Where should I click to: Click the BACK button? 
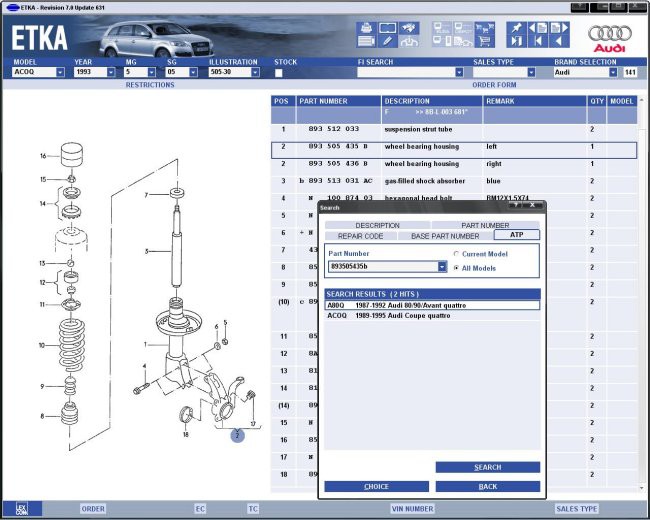[x=488, y=486]
